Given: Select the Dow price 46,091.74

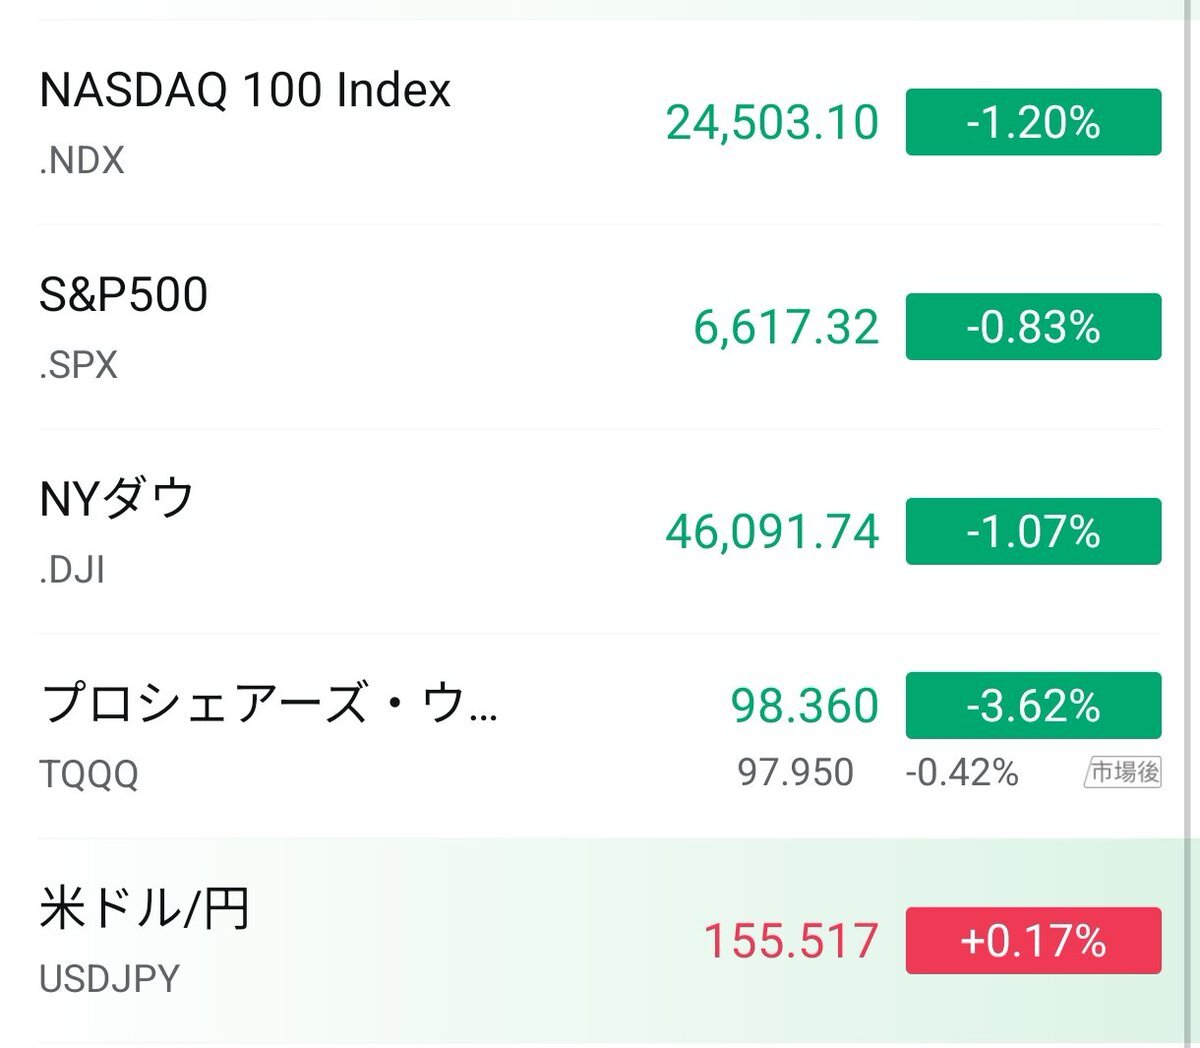Looking at the screenshot, I should point(772,531).
